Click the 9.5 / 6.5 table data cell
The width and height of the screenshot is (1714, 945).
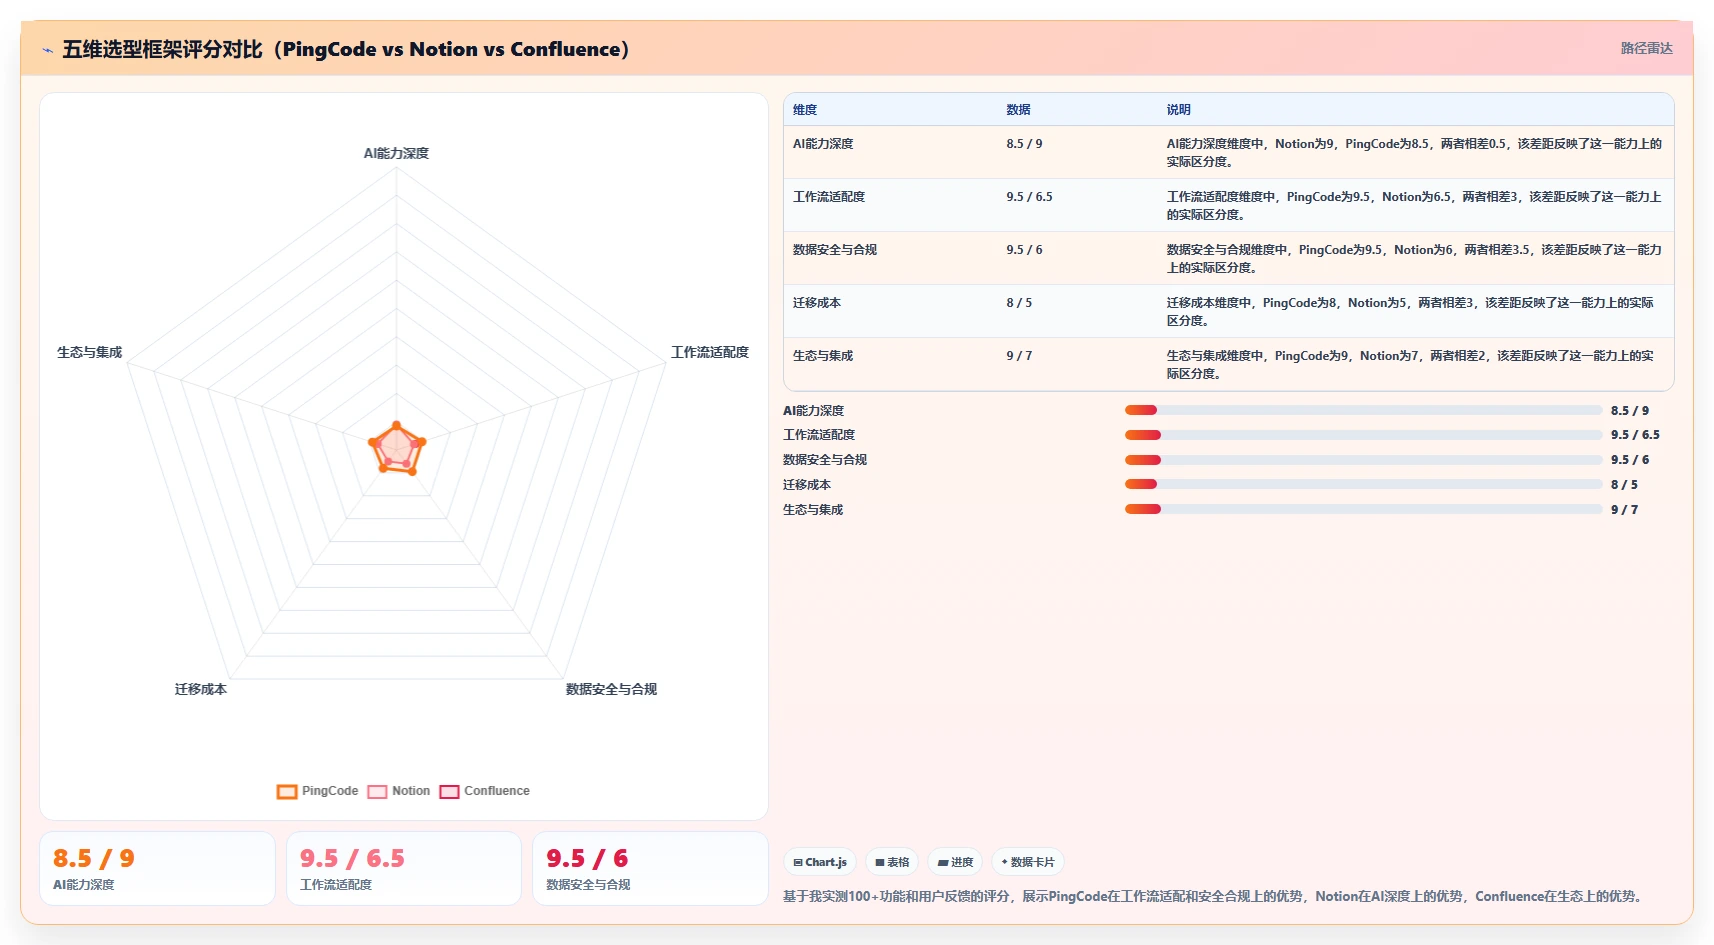[1029, 197]
